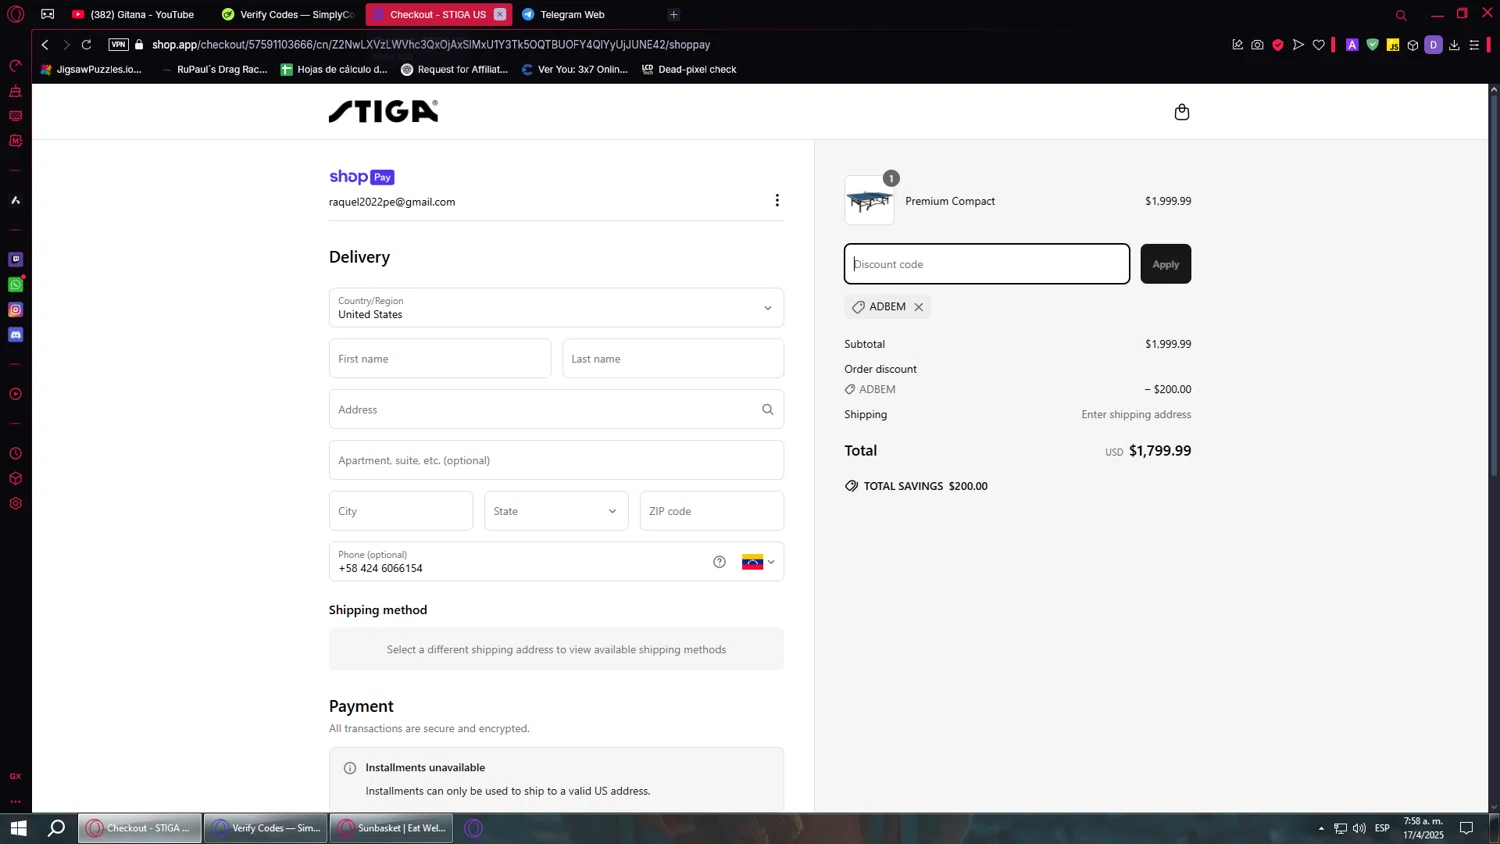The image size is (1500, 844).
Task: Click the Premium Compact product thumbnail
Action: tap(869, 201)
